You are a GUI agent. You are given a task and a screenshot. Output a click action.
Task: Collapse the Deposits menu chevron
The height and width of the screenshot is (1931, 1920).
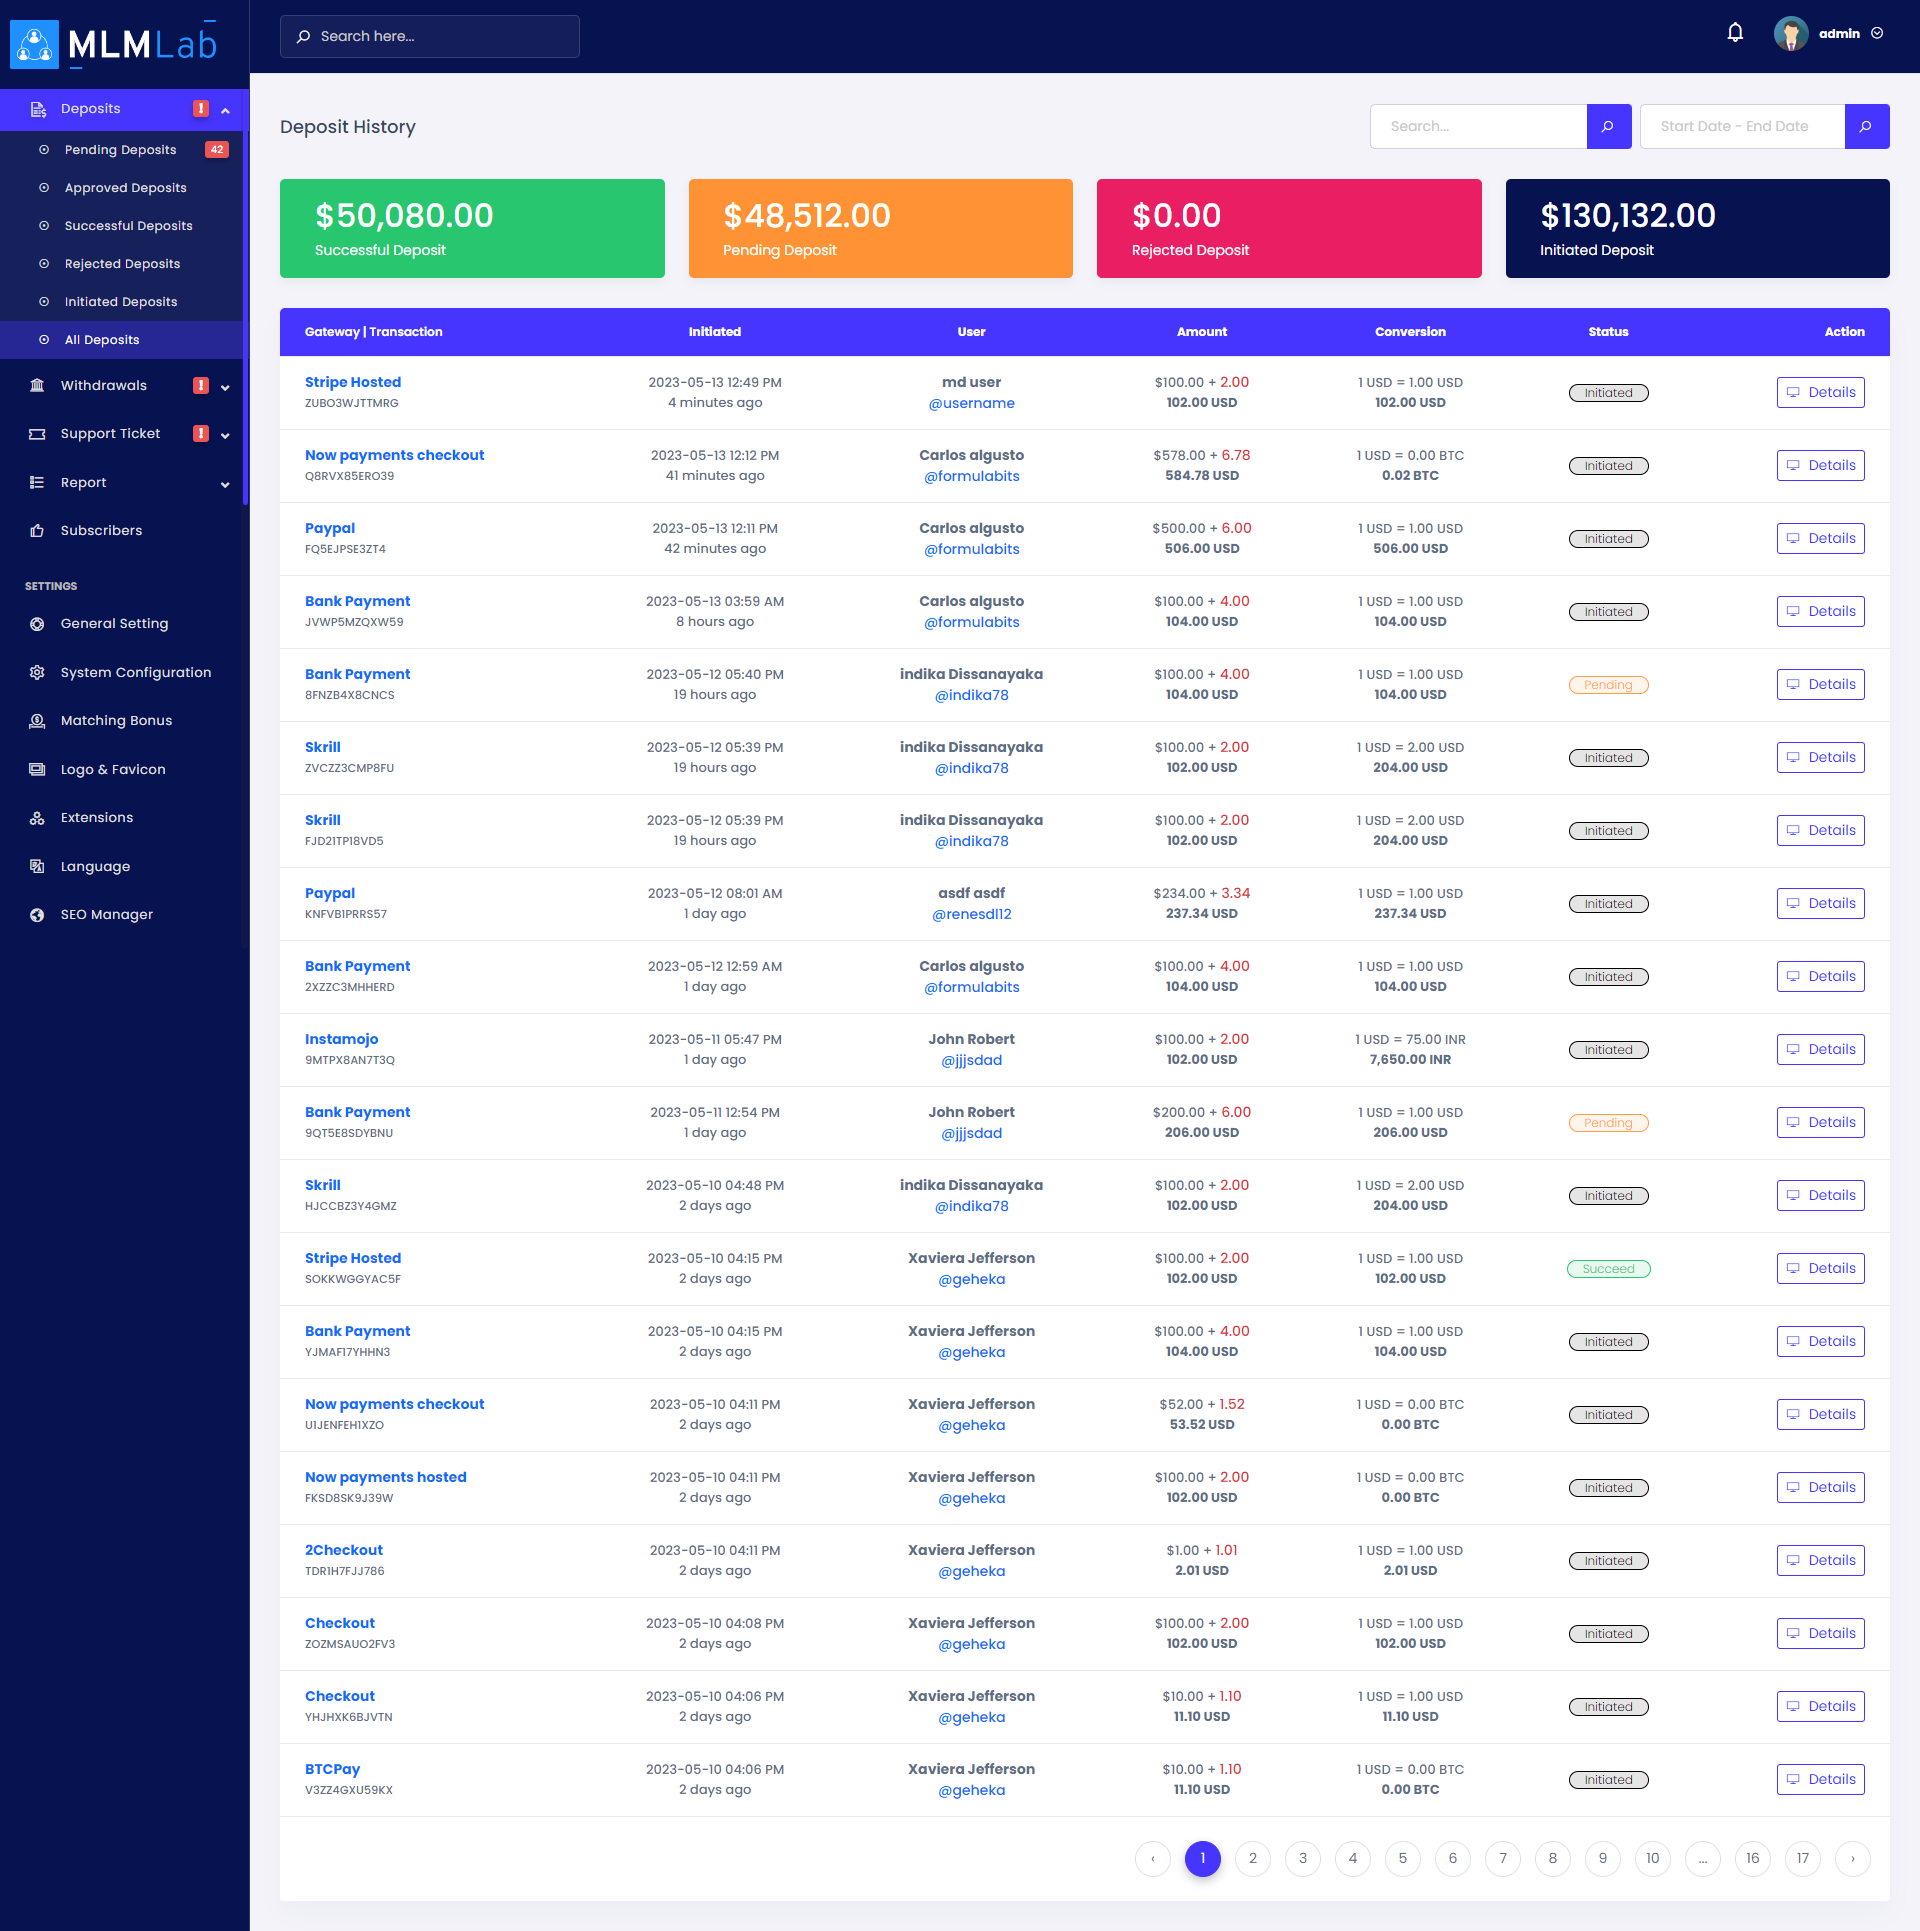[x=225, y=110]
